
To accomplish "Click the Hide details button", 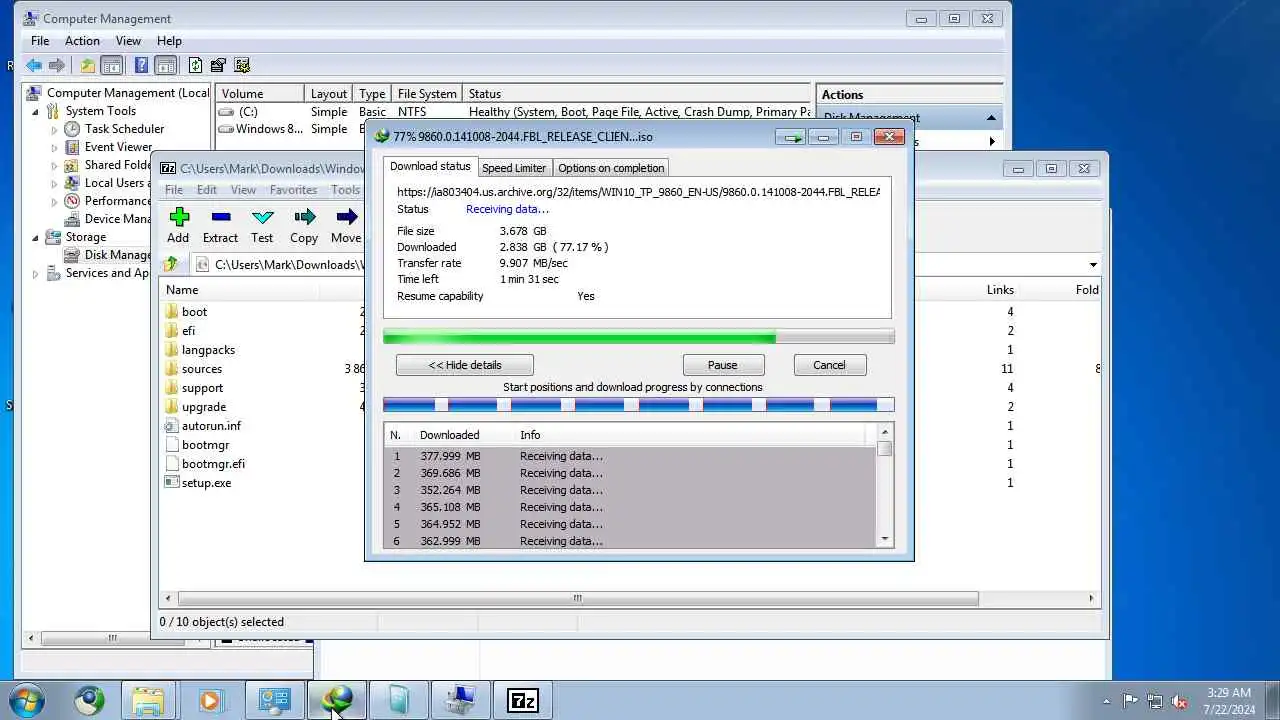I will [465, 365].
